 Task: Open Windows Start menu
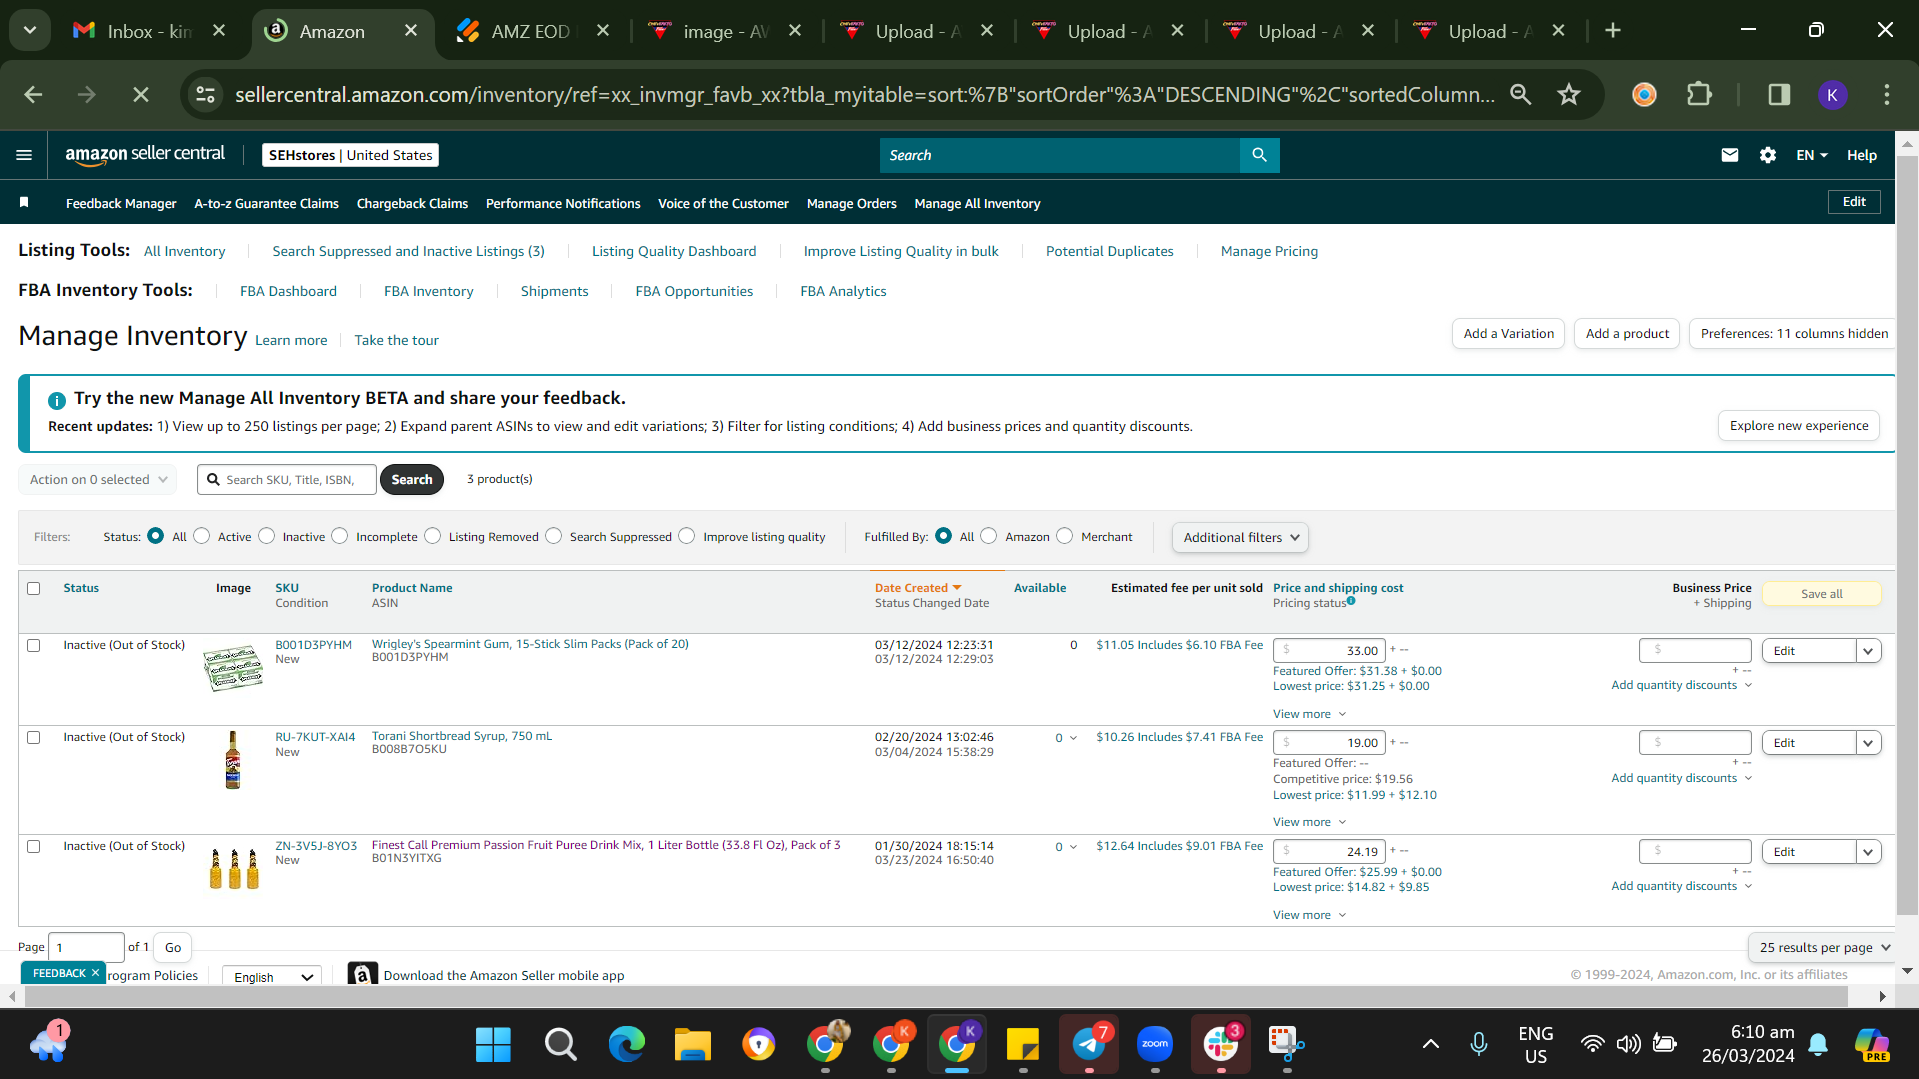(x=493, y=1045)
